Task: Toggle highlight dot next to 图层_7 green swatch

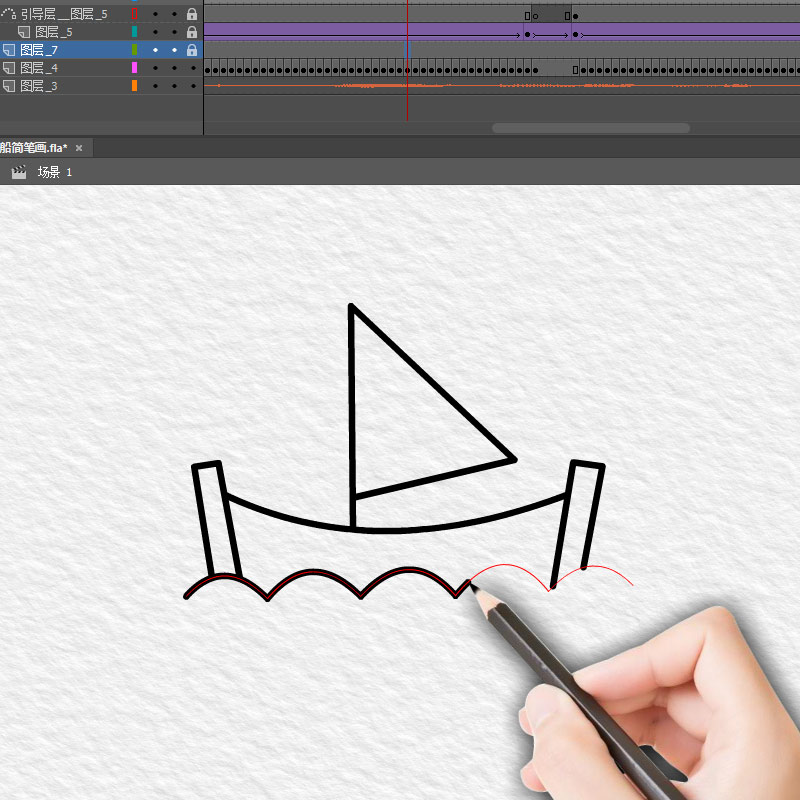Action: (156, 50)
